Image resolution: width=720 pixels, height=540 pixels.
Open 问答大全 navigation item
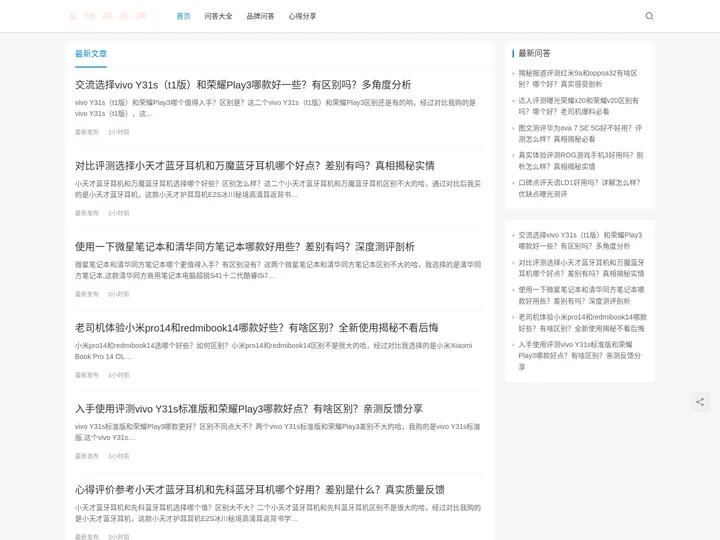pyautogui.click(x=218, y=16)
